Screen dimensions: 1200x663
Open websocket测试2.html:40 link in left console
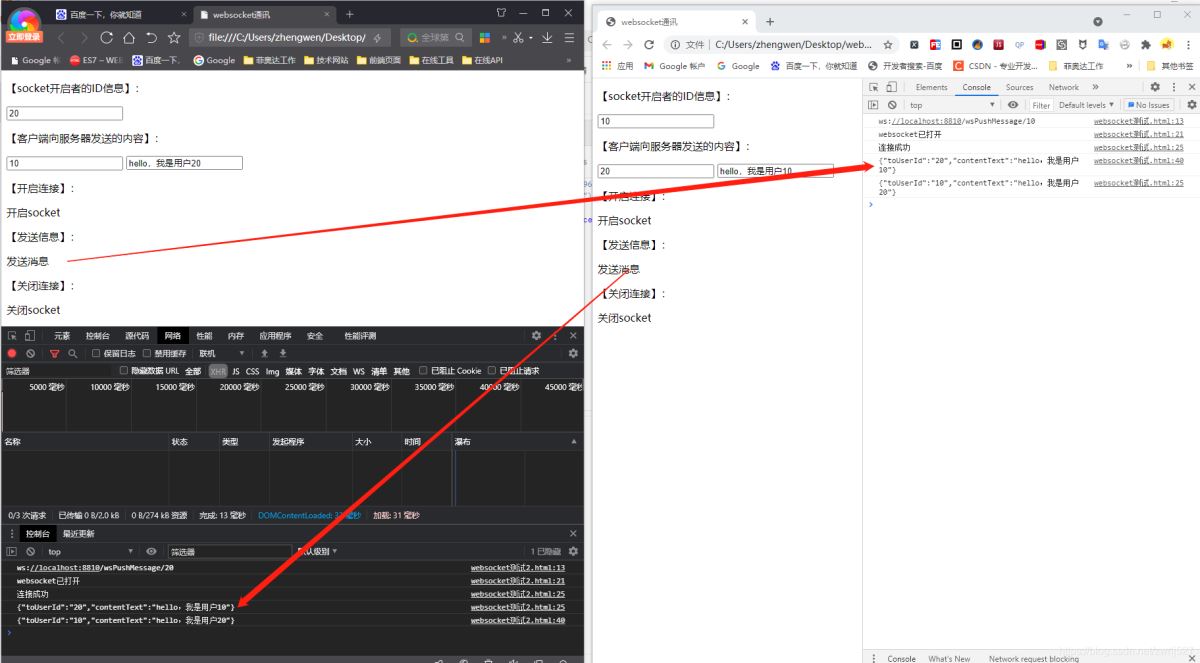pos(518,621)
